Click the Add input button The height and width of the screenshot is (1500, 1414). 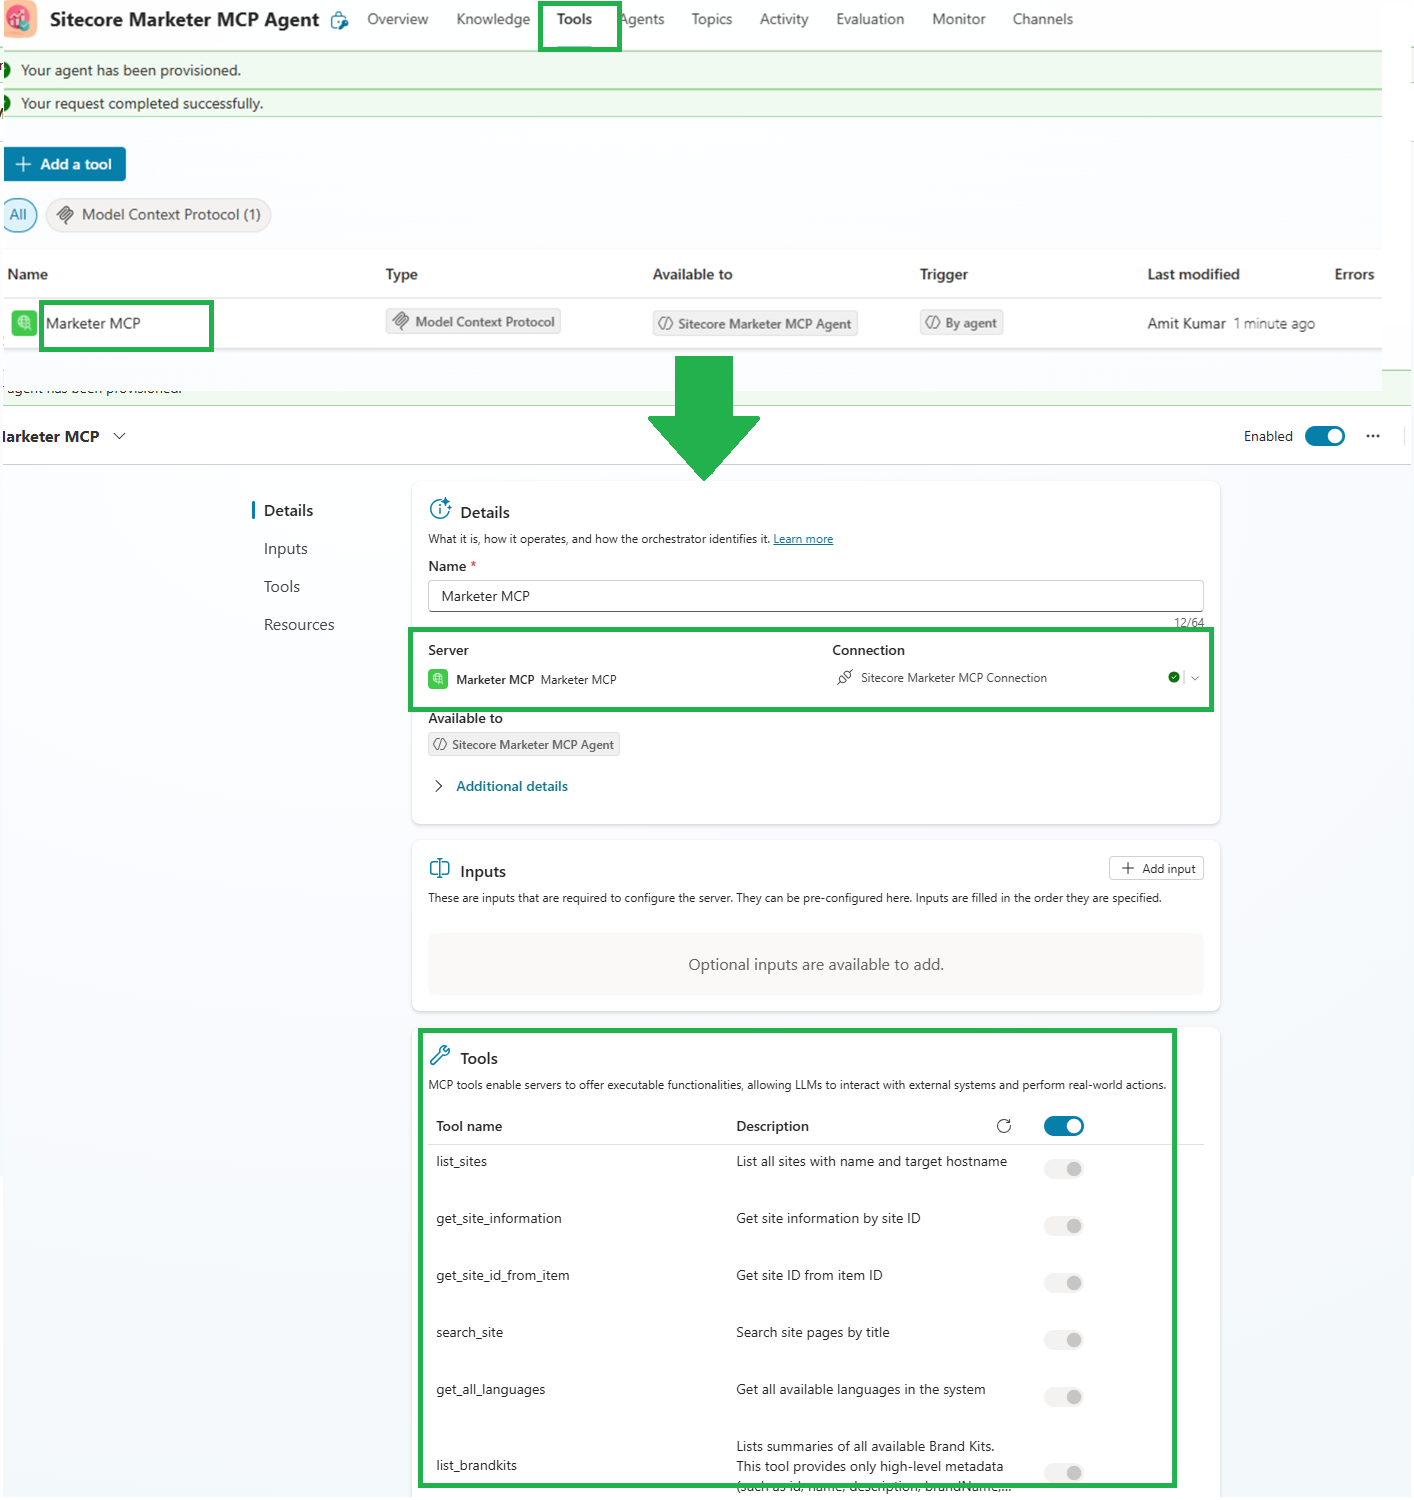tap(1156, 868)
